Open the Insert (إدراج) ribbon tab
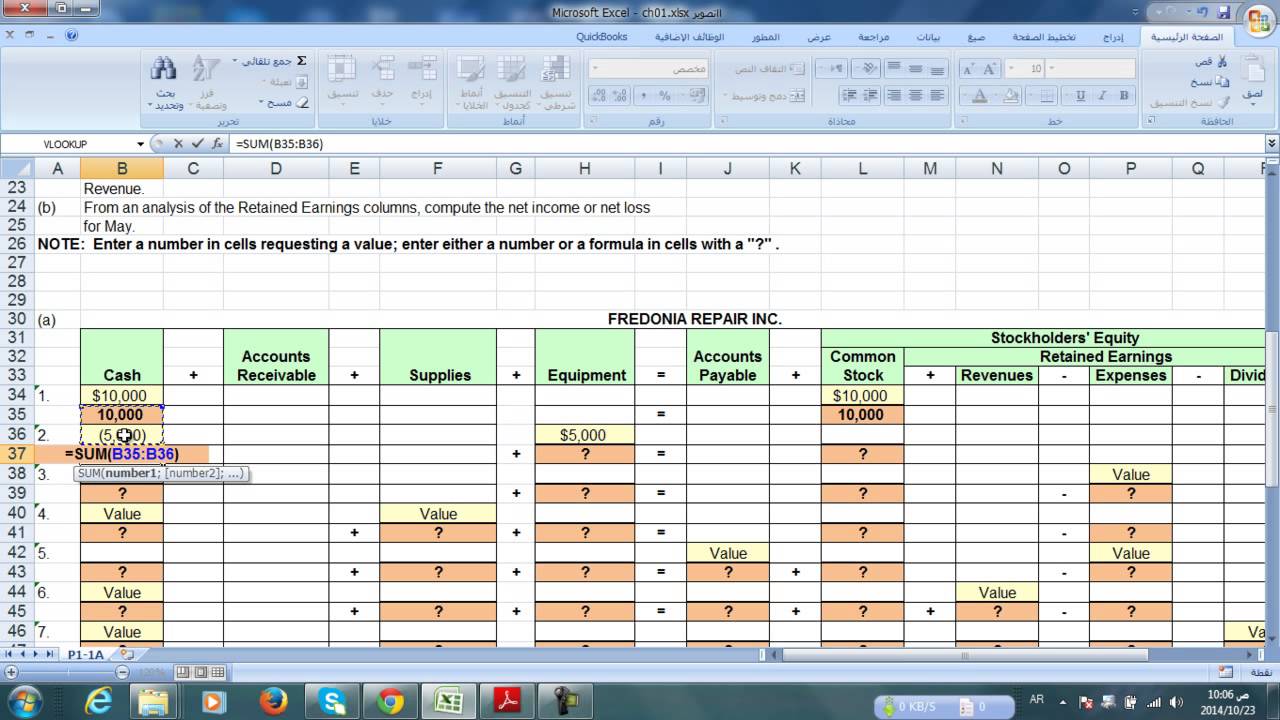1280x720 pixels. click(x=1112, y=36)
